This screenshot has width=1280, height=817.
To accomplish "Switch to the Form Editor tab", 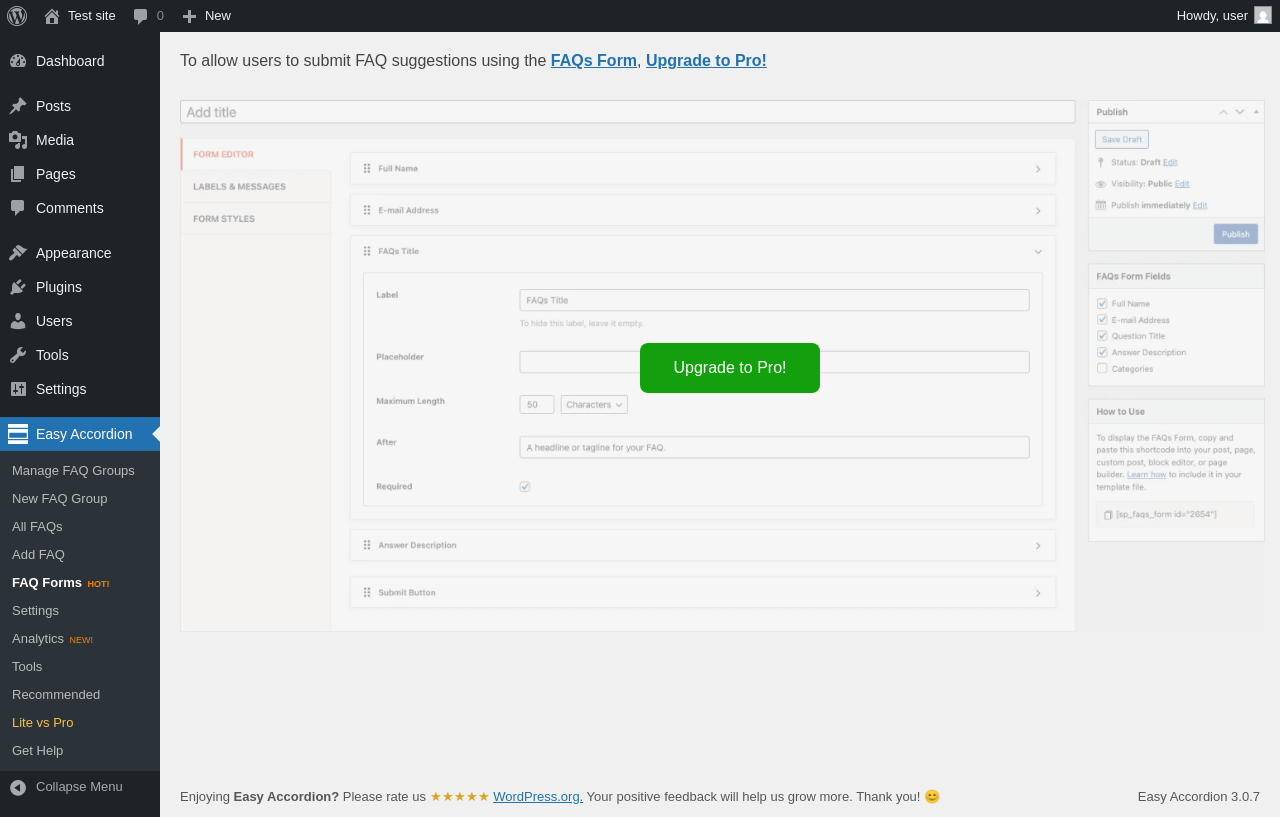I will coord(256,155).
